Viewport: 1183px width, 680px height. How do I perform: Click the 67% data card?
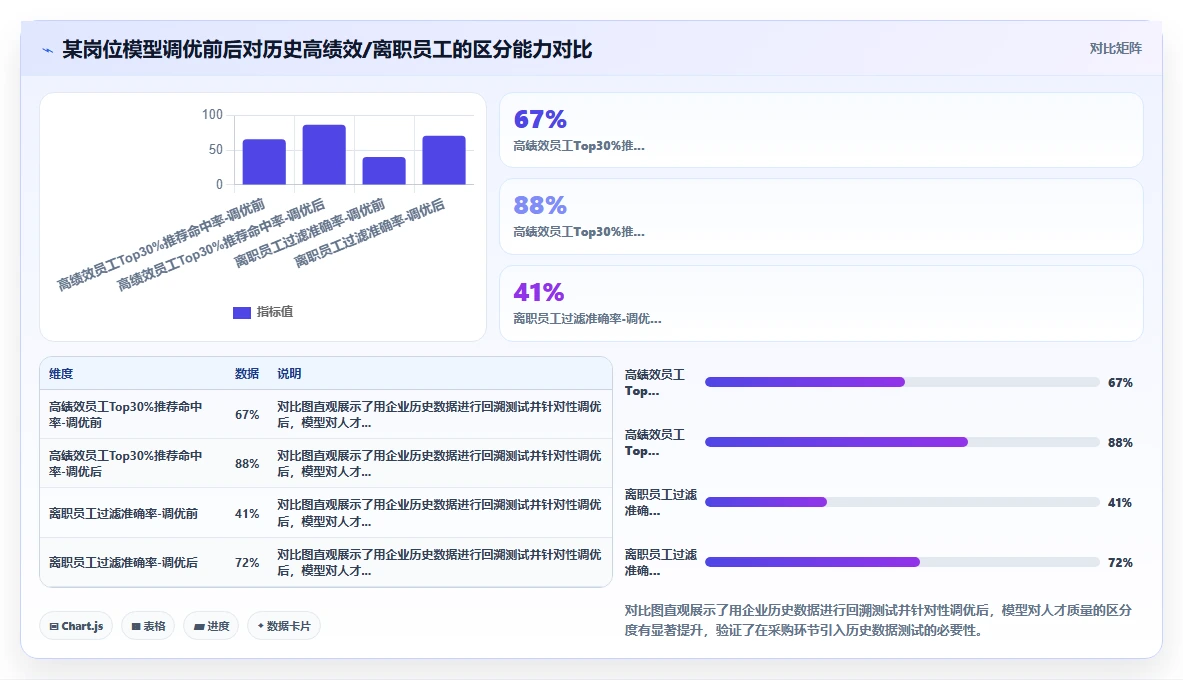[821, 130]
